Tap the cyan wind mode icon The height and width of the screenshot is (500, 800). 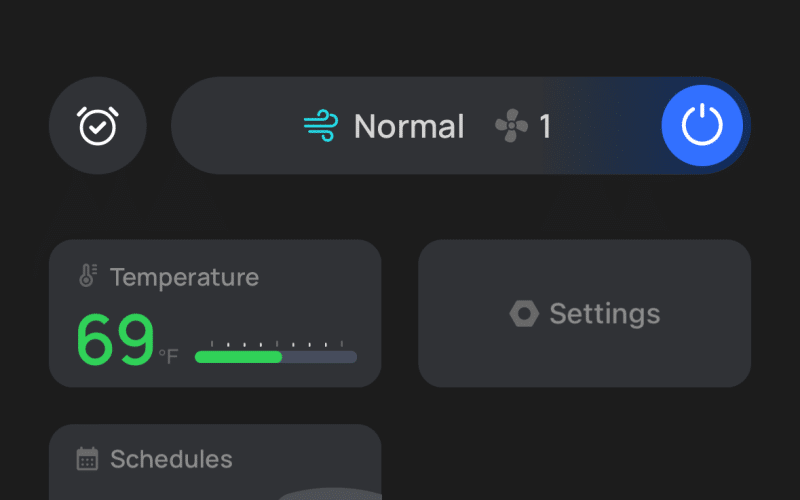[x=320, y=126]
